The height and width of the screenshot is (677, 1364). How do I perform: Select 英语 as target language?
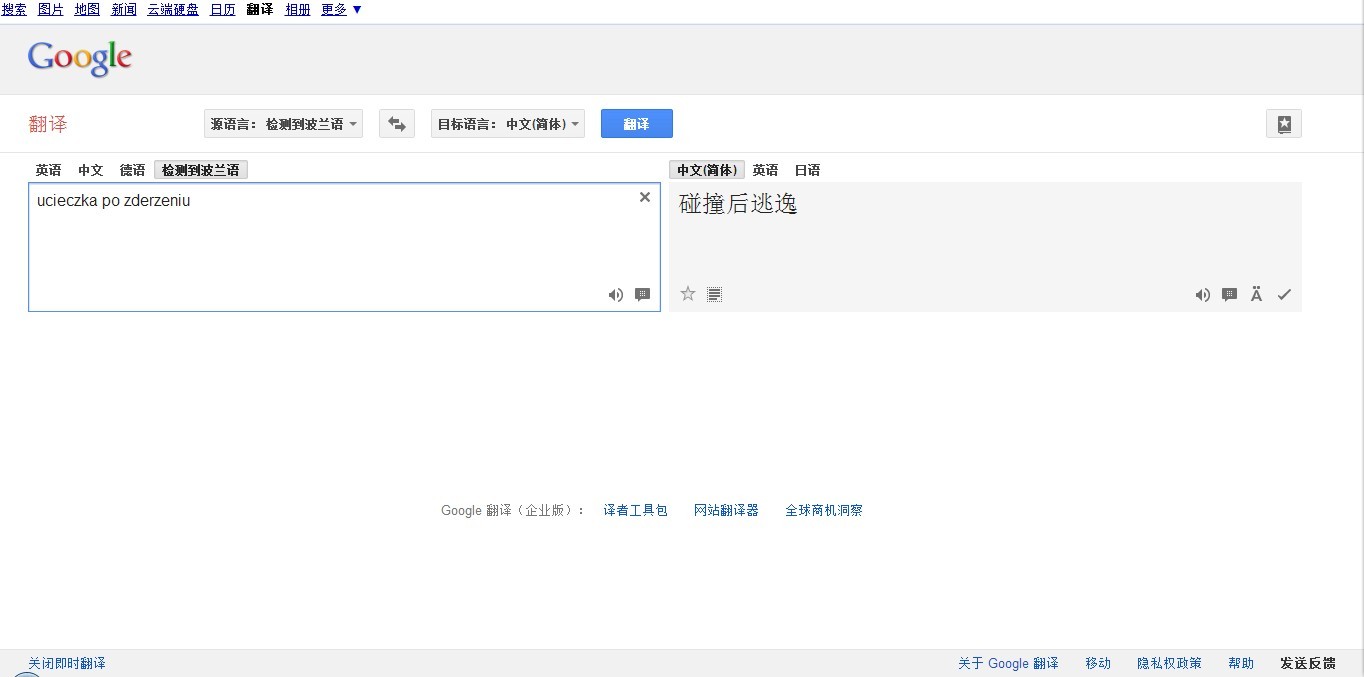(x=765, y=170)
